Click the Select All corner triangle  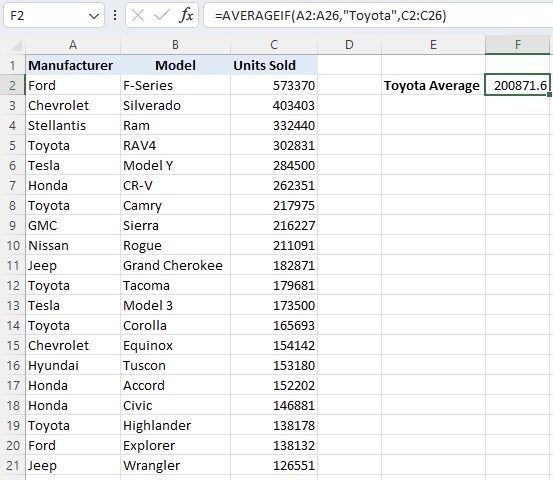[x=16, y=45]
